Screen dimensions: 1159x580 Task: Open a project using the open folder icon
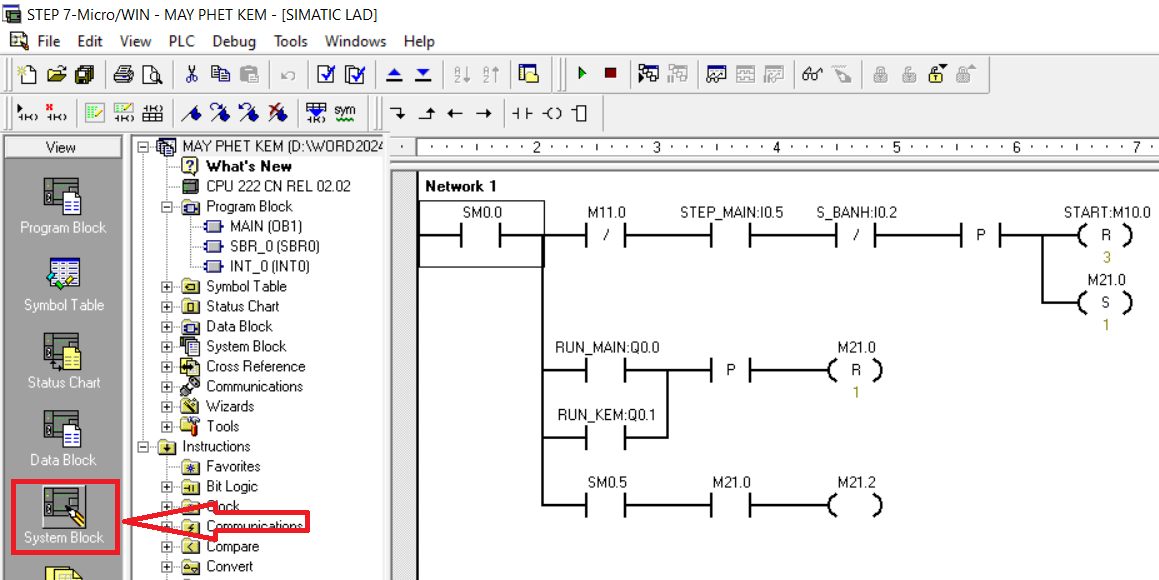(x=56, y=74)
